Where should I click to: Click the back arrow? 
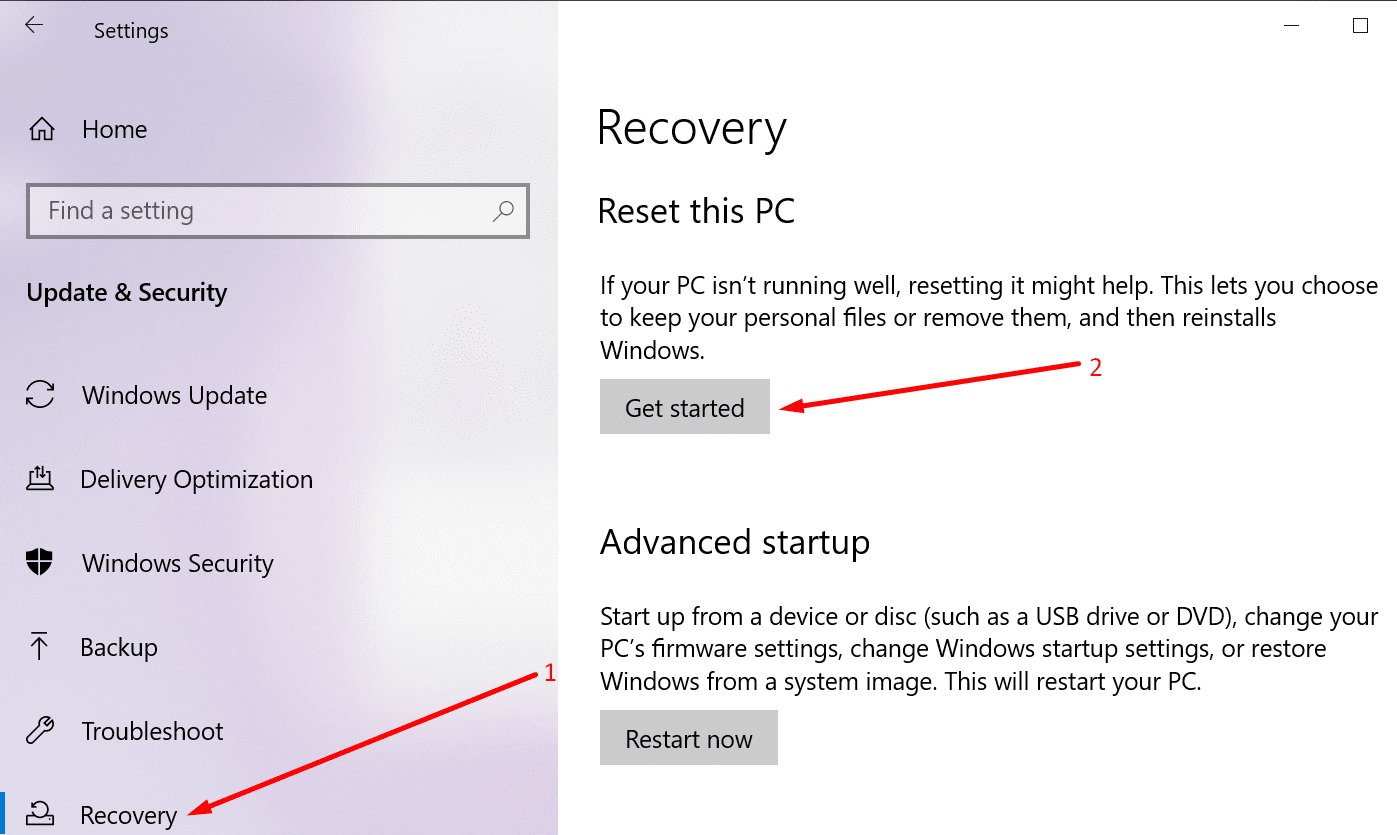33,25
